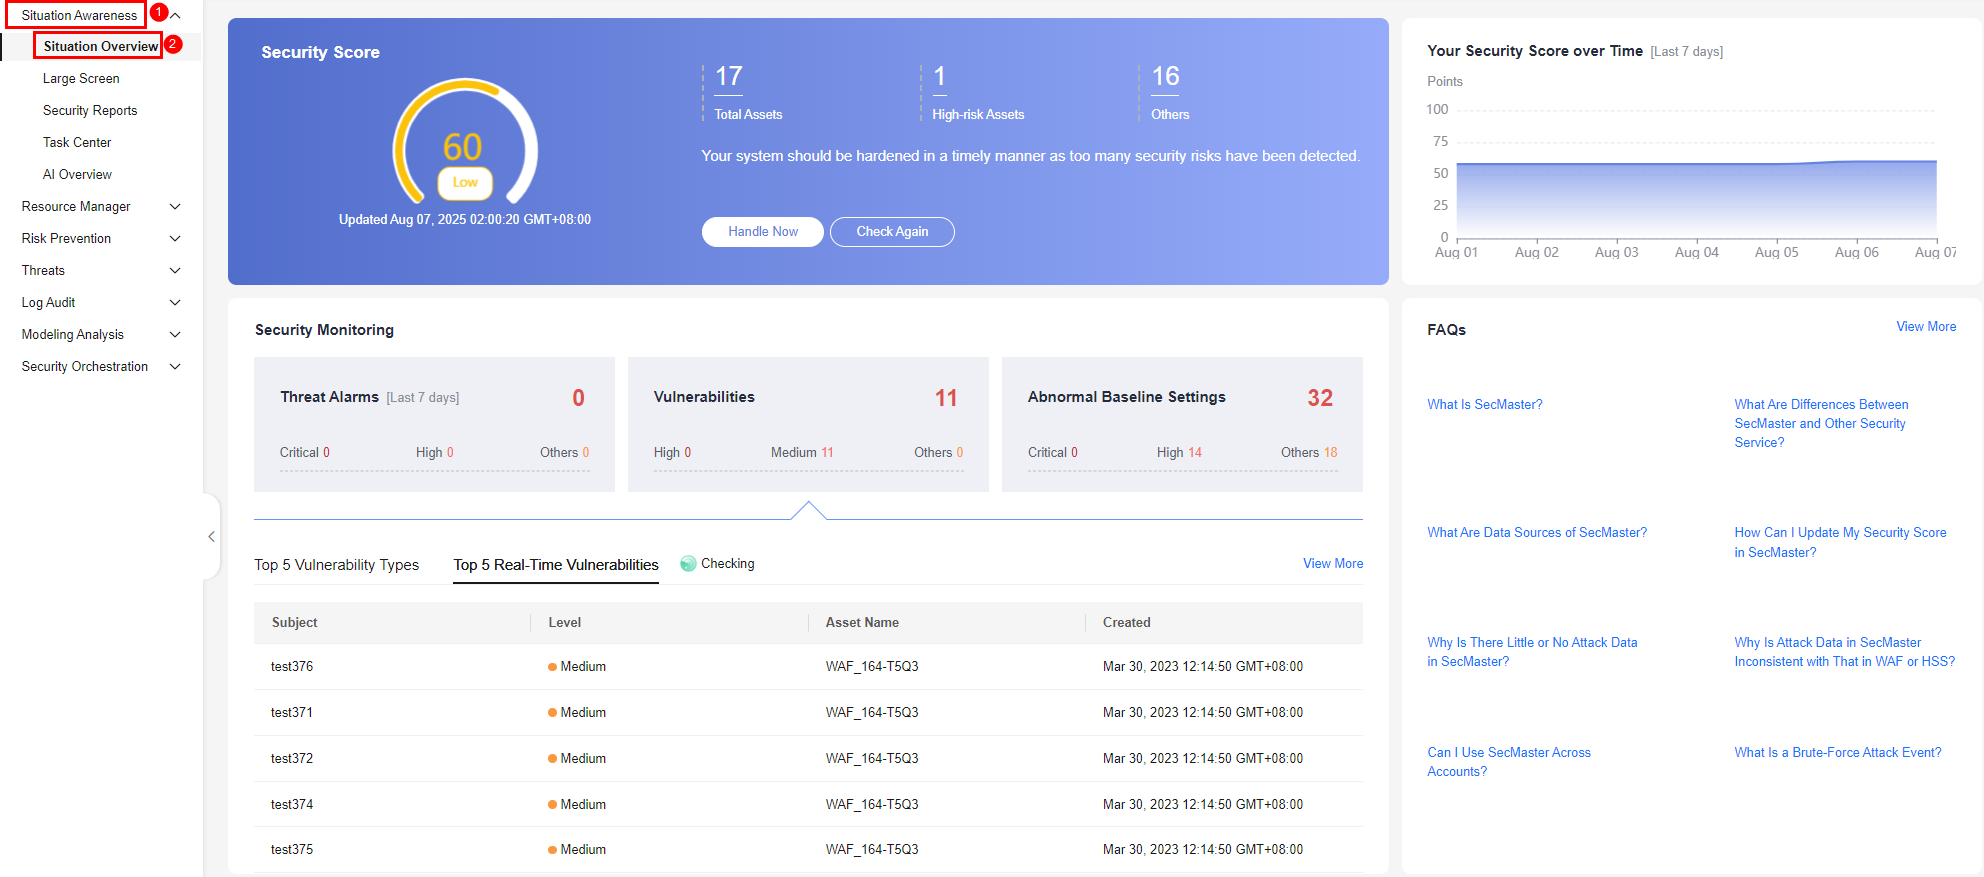The image size is (1984, 877).
Task: Click the Low score badge
Action: point(465,182)
